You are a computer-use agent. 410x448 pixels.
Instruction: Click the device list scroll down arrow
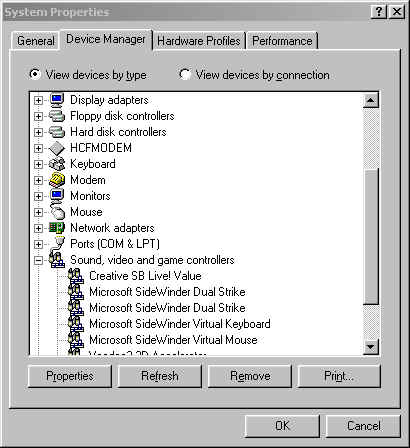tap(371, 347)
